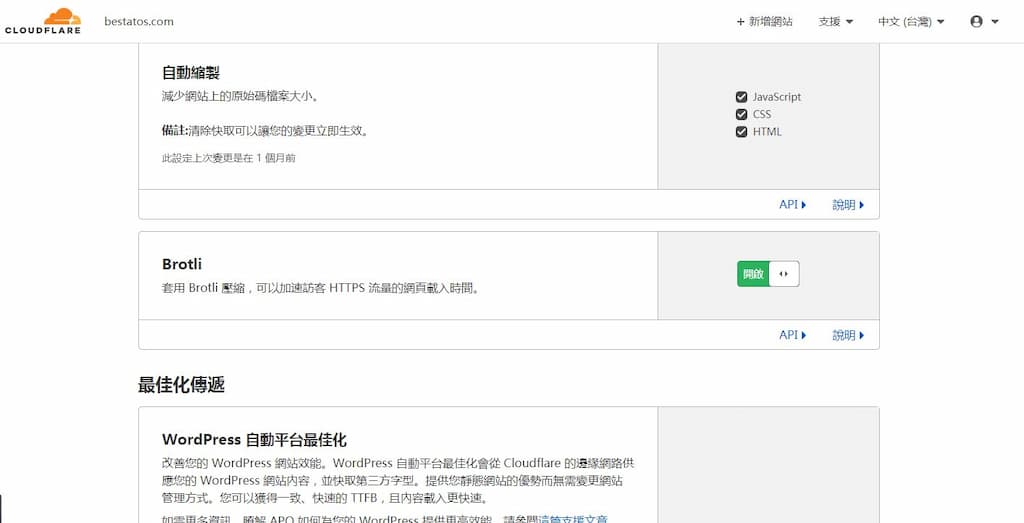1024x523 pixels.
Task: Click the 減少網站上的原始碼檔案大小 description
Action: [x=240, y=97]
